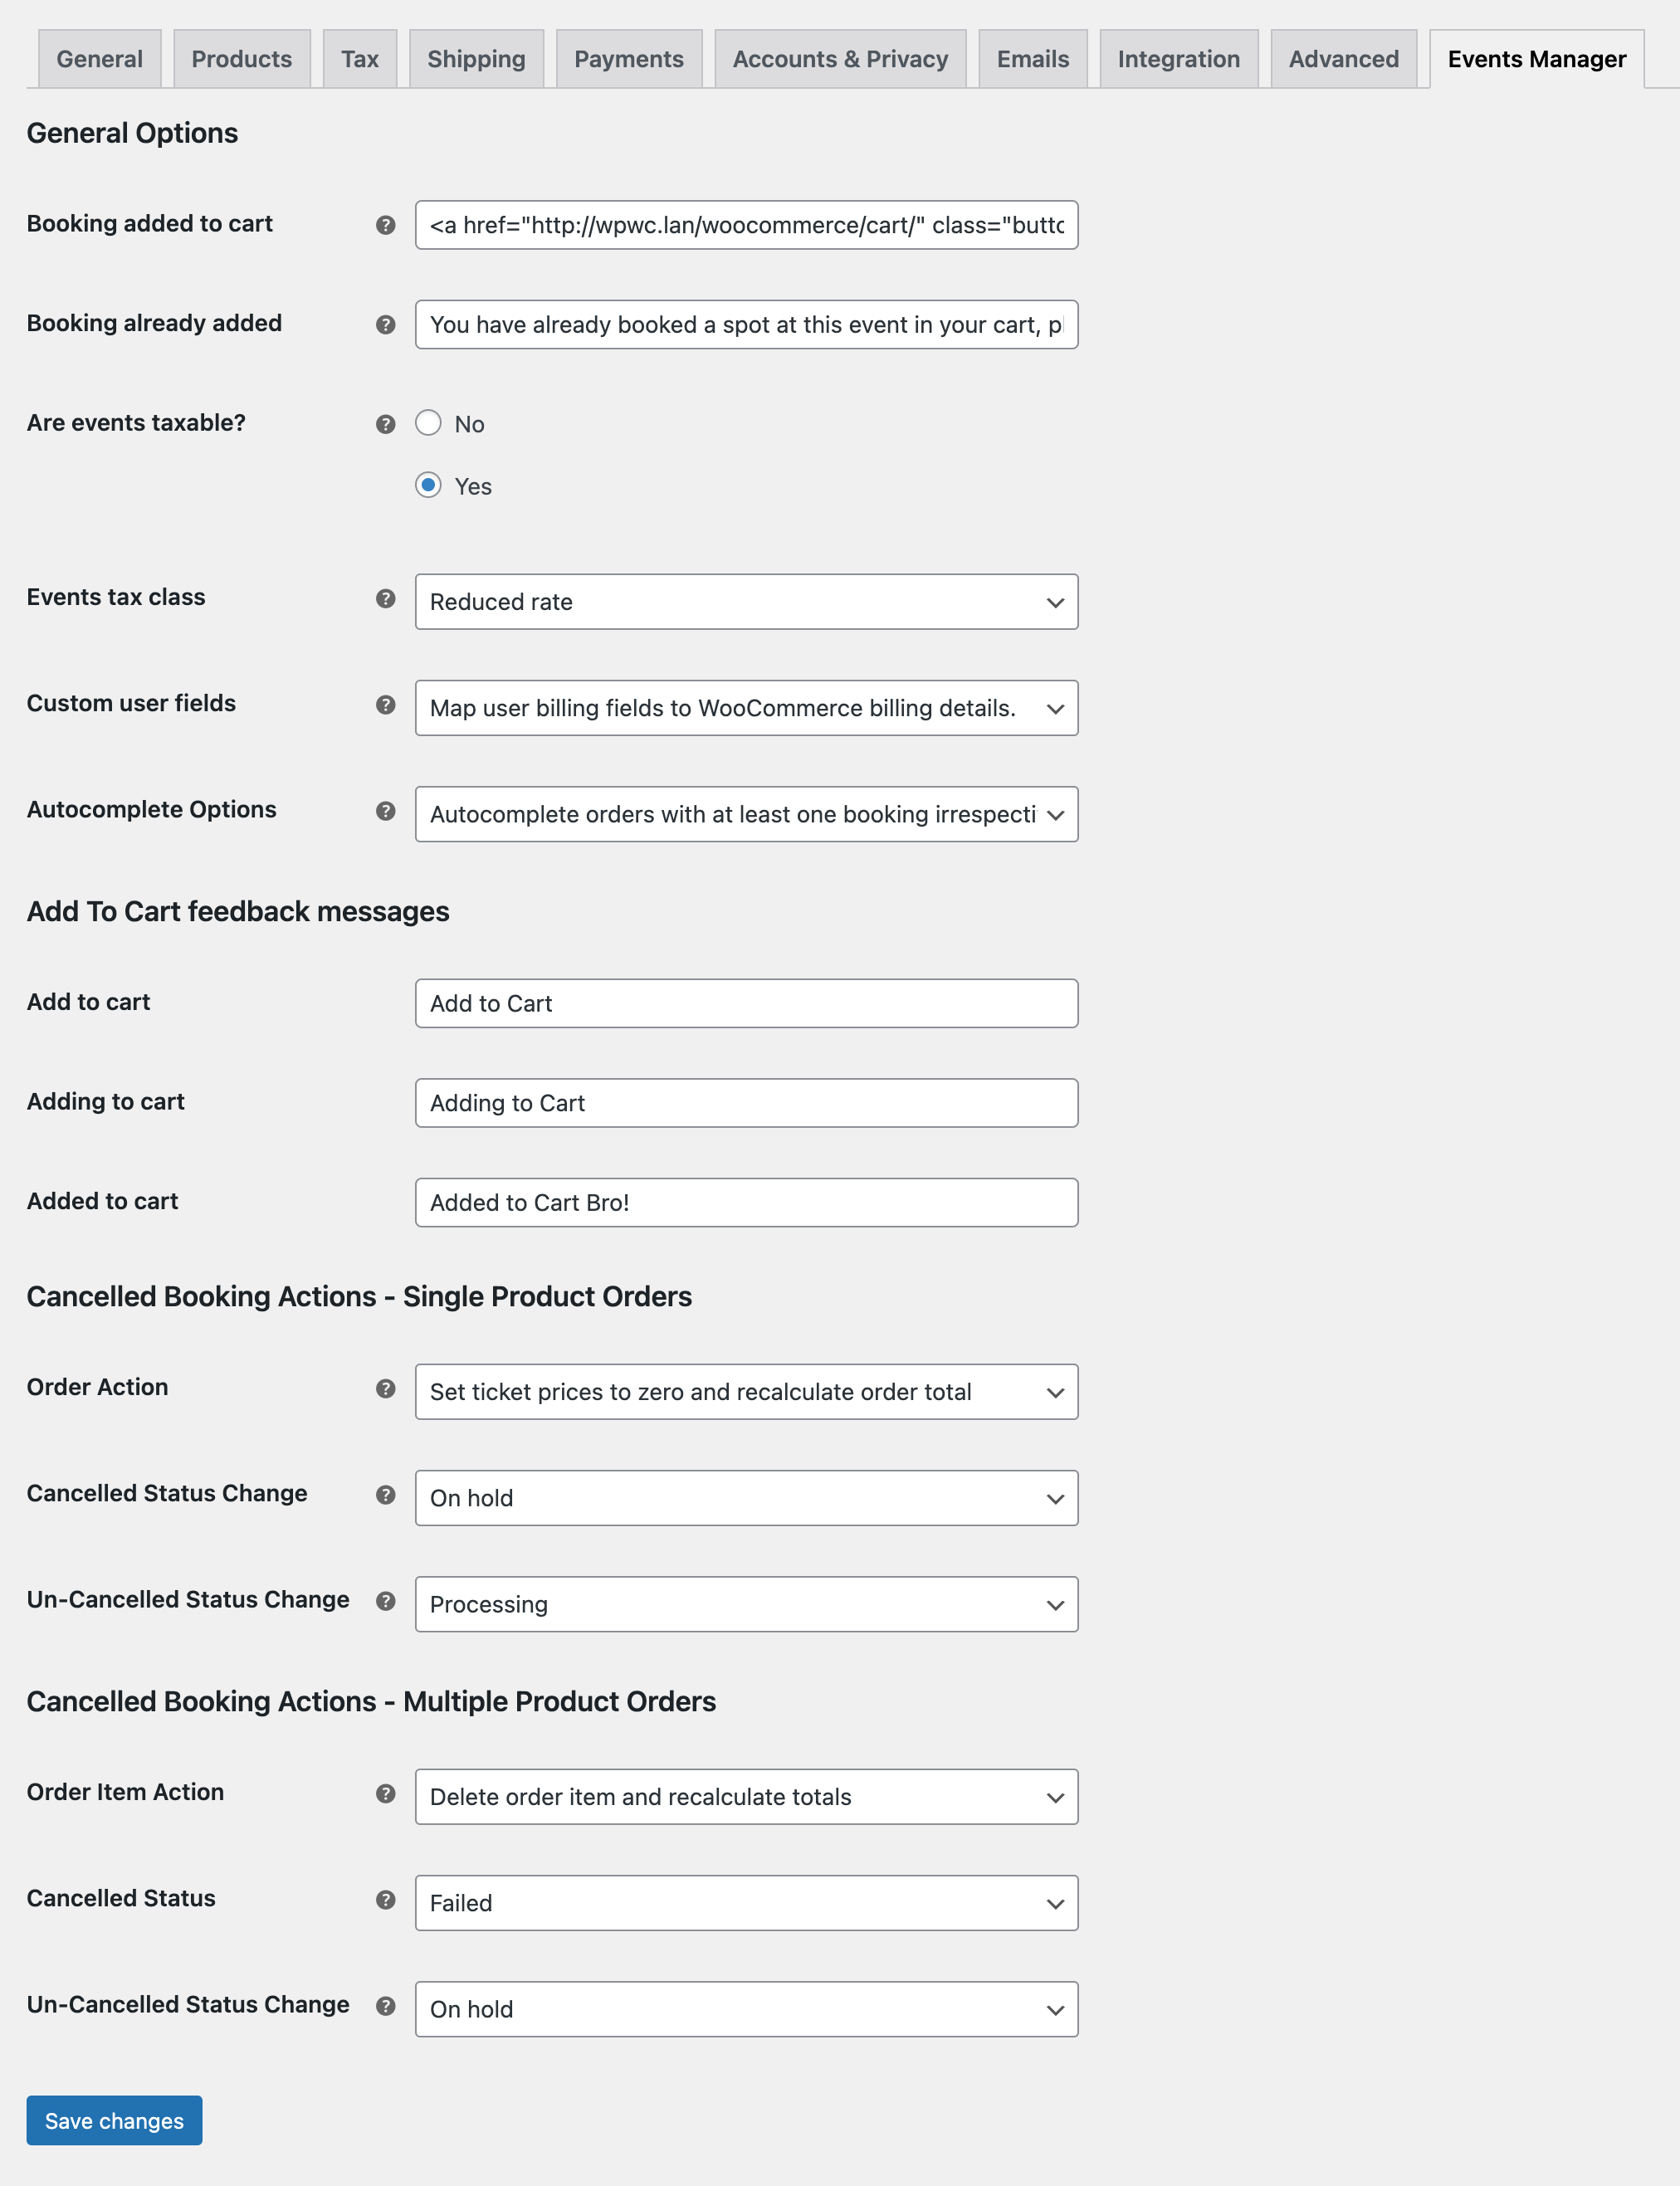Select the No option for events taxable

tap(429, 423)
